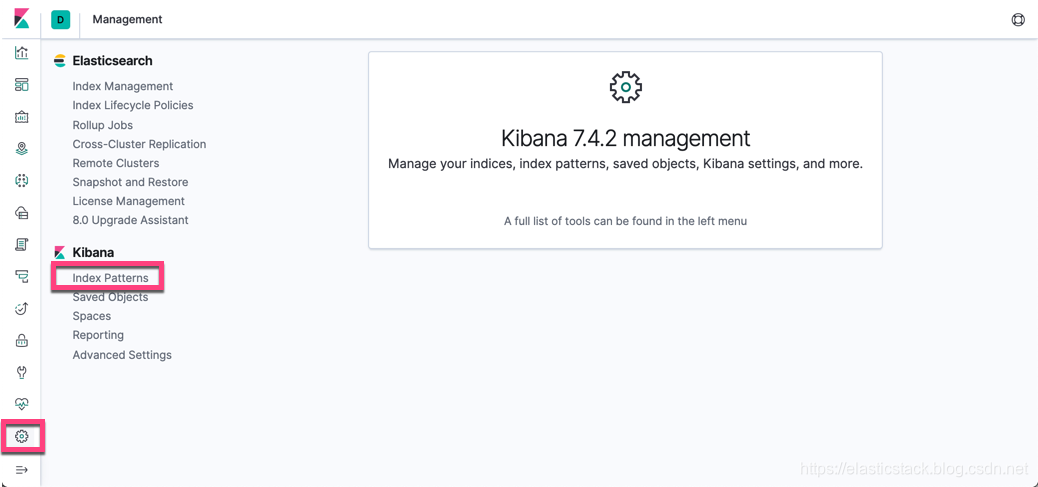Image resolution: width=1038 pixels, height=487 pixels.
Task: Open the Canvas app icon
Action: tap(22, 117)
